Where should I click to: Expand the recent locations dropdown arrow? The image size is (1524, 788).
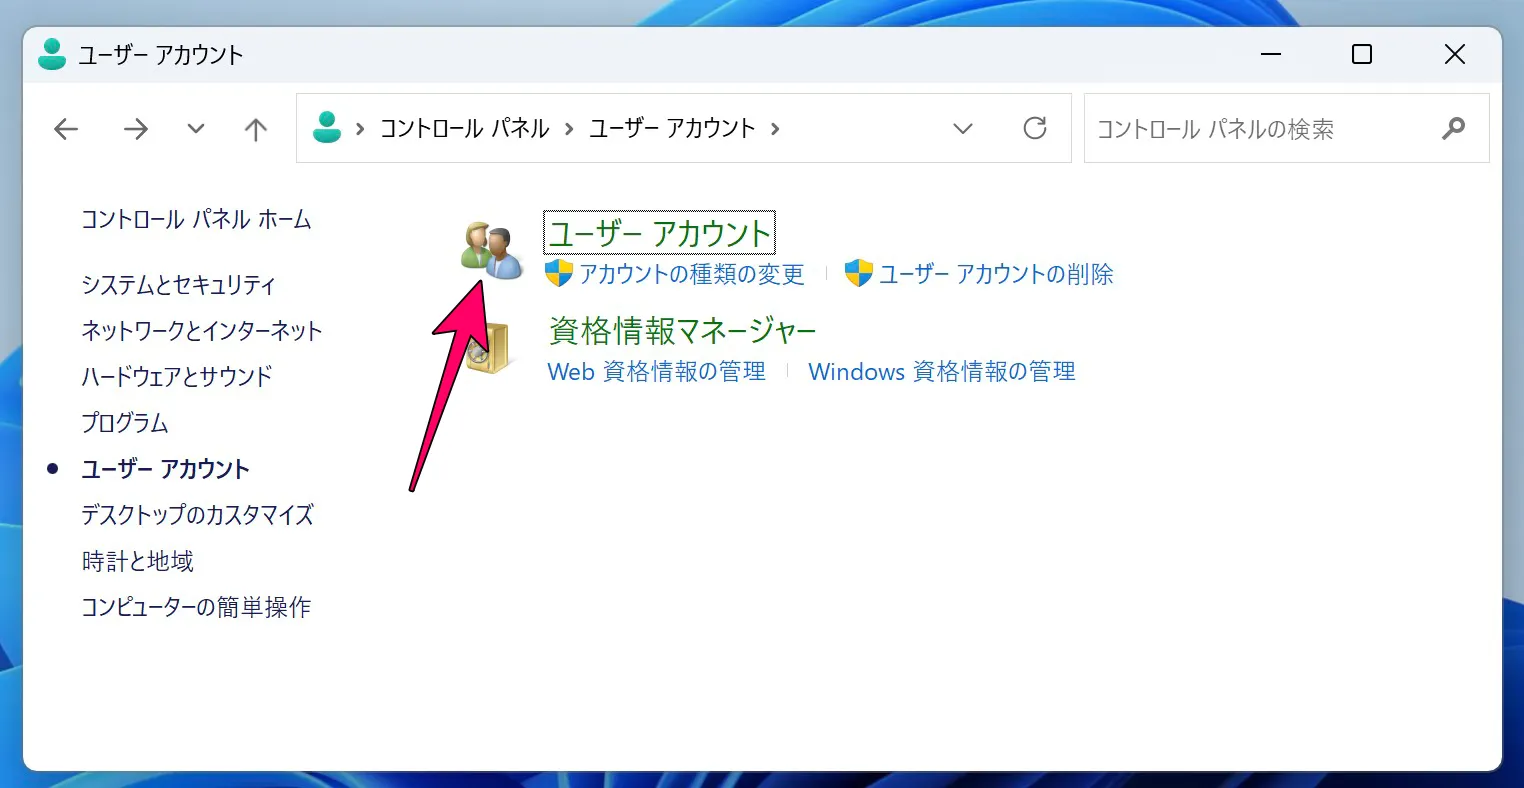click(195, 128)
